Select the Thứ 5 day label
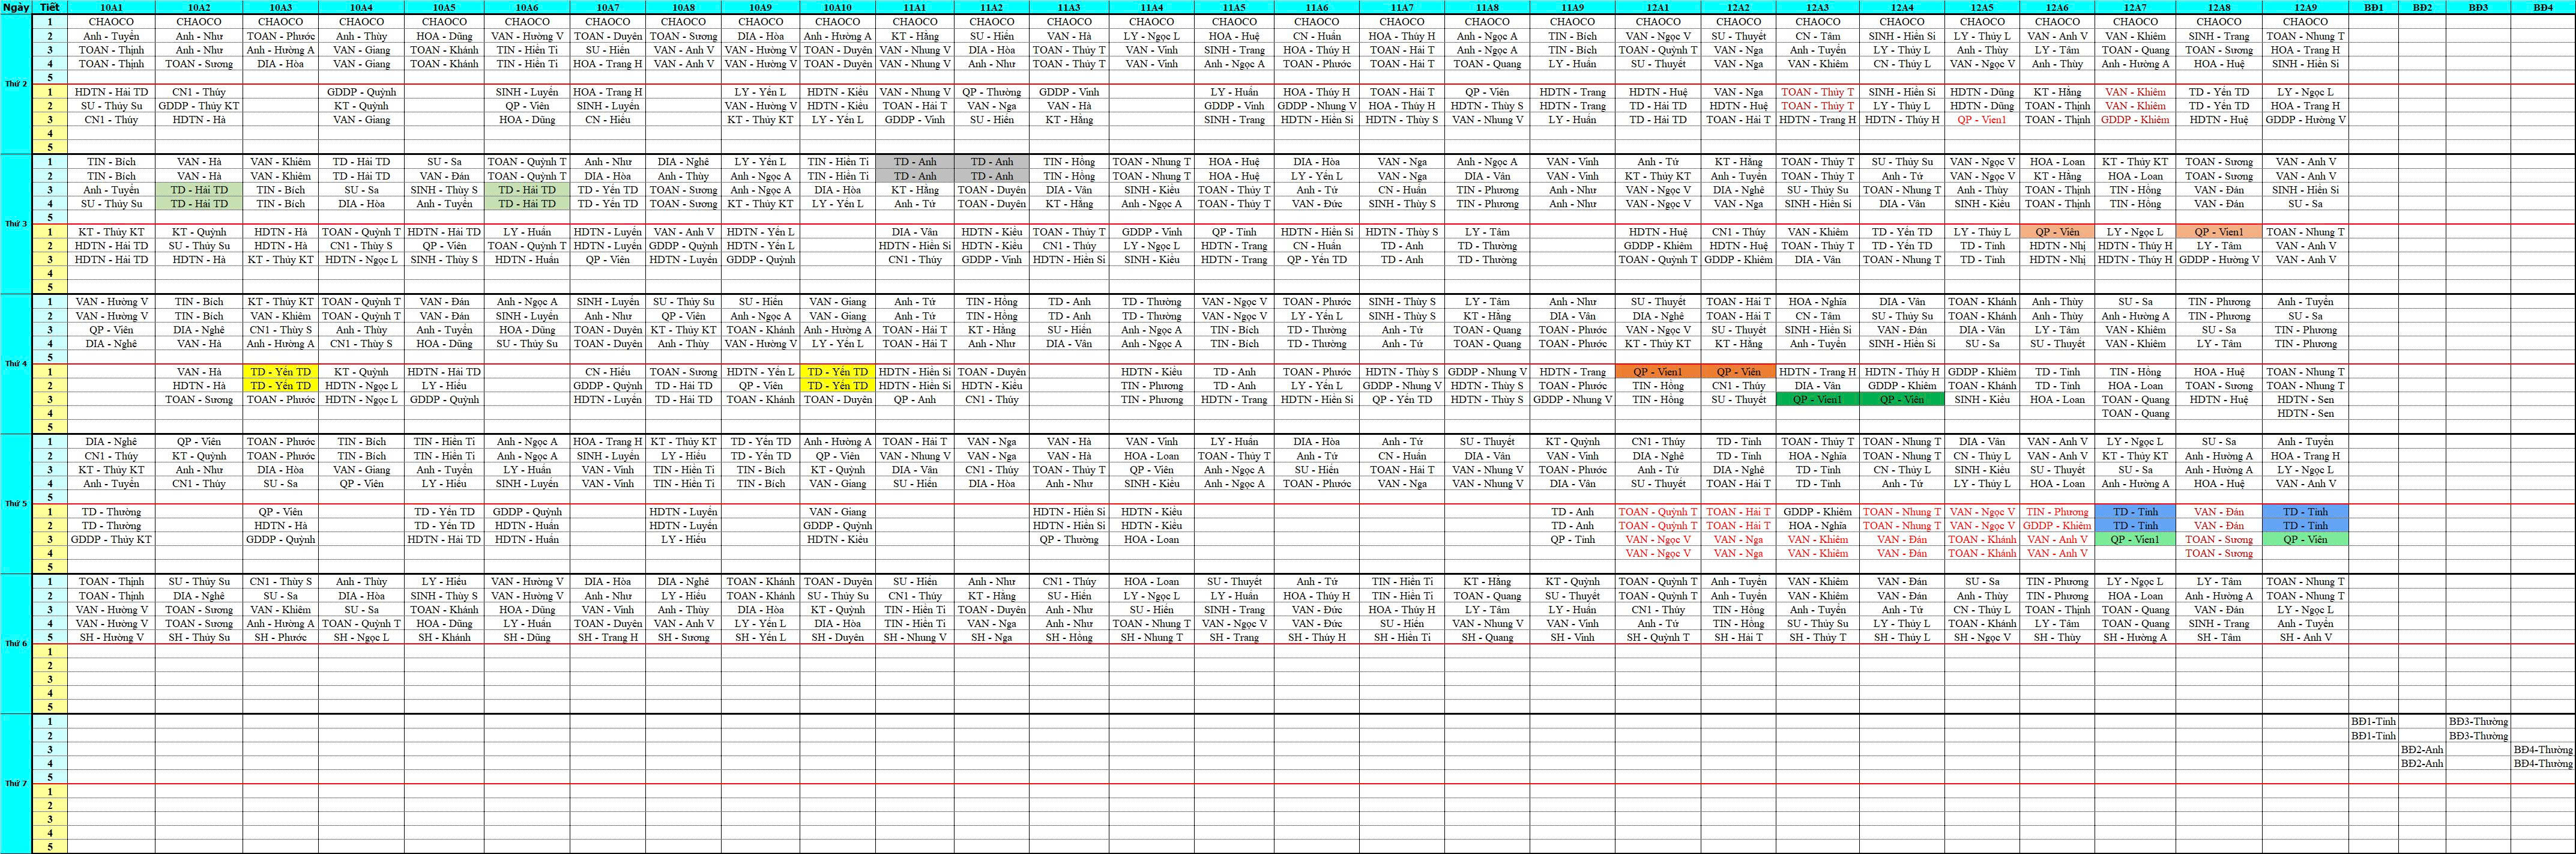The height and width of the screenshot is (854, 2576). (16, 503)
